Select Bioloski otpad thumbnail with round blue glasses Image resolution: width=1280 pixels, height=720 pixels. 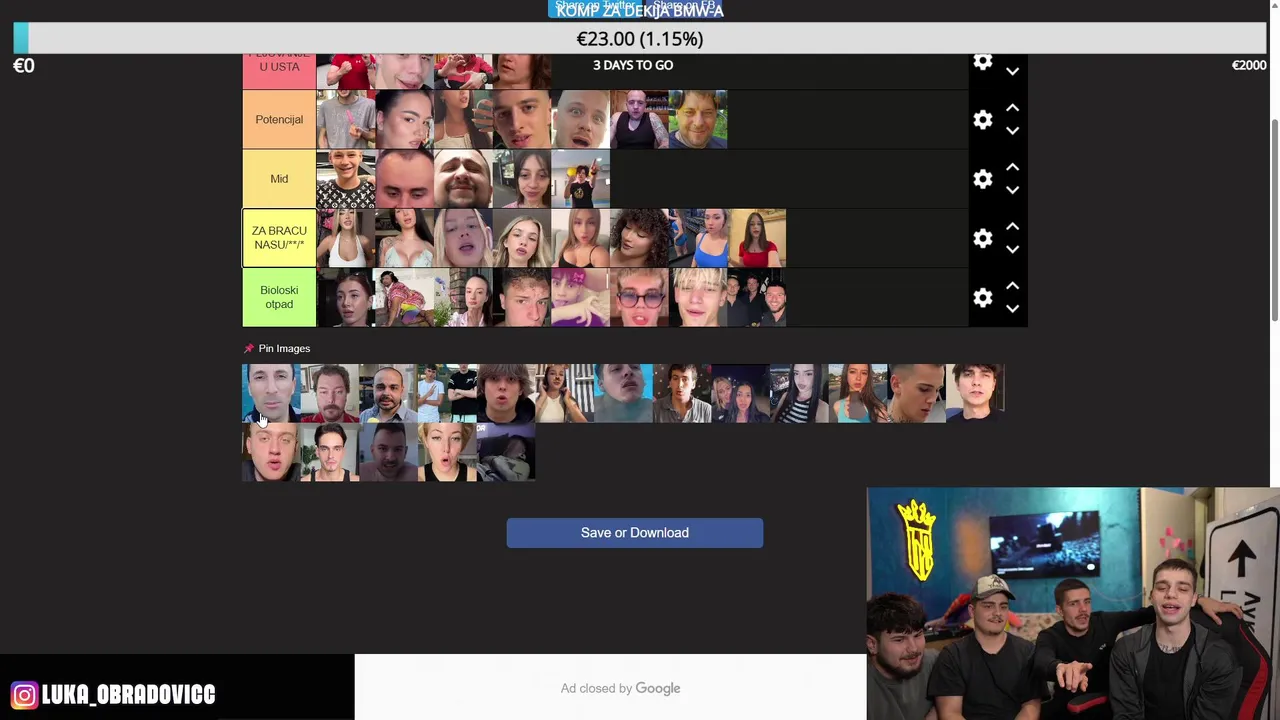pos(638,297)
